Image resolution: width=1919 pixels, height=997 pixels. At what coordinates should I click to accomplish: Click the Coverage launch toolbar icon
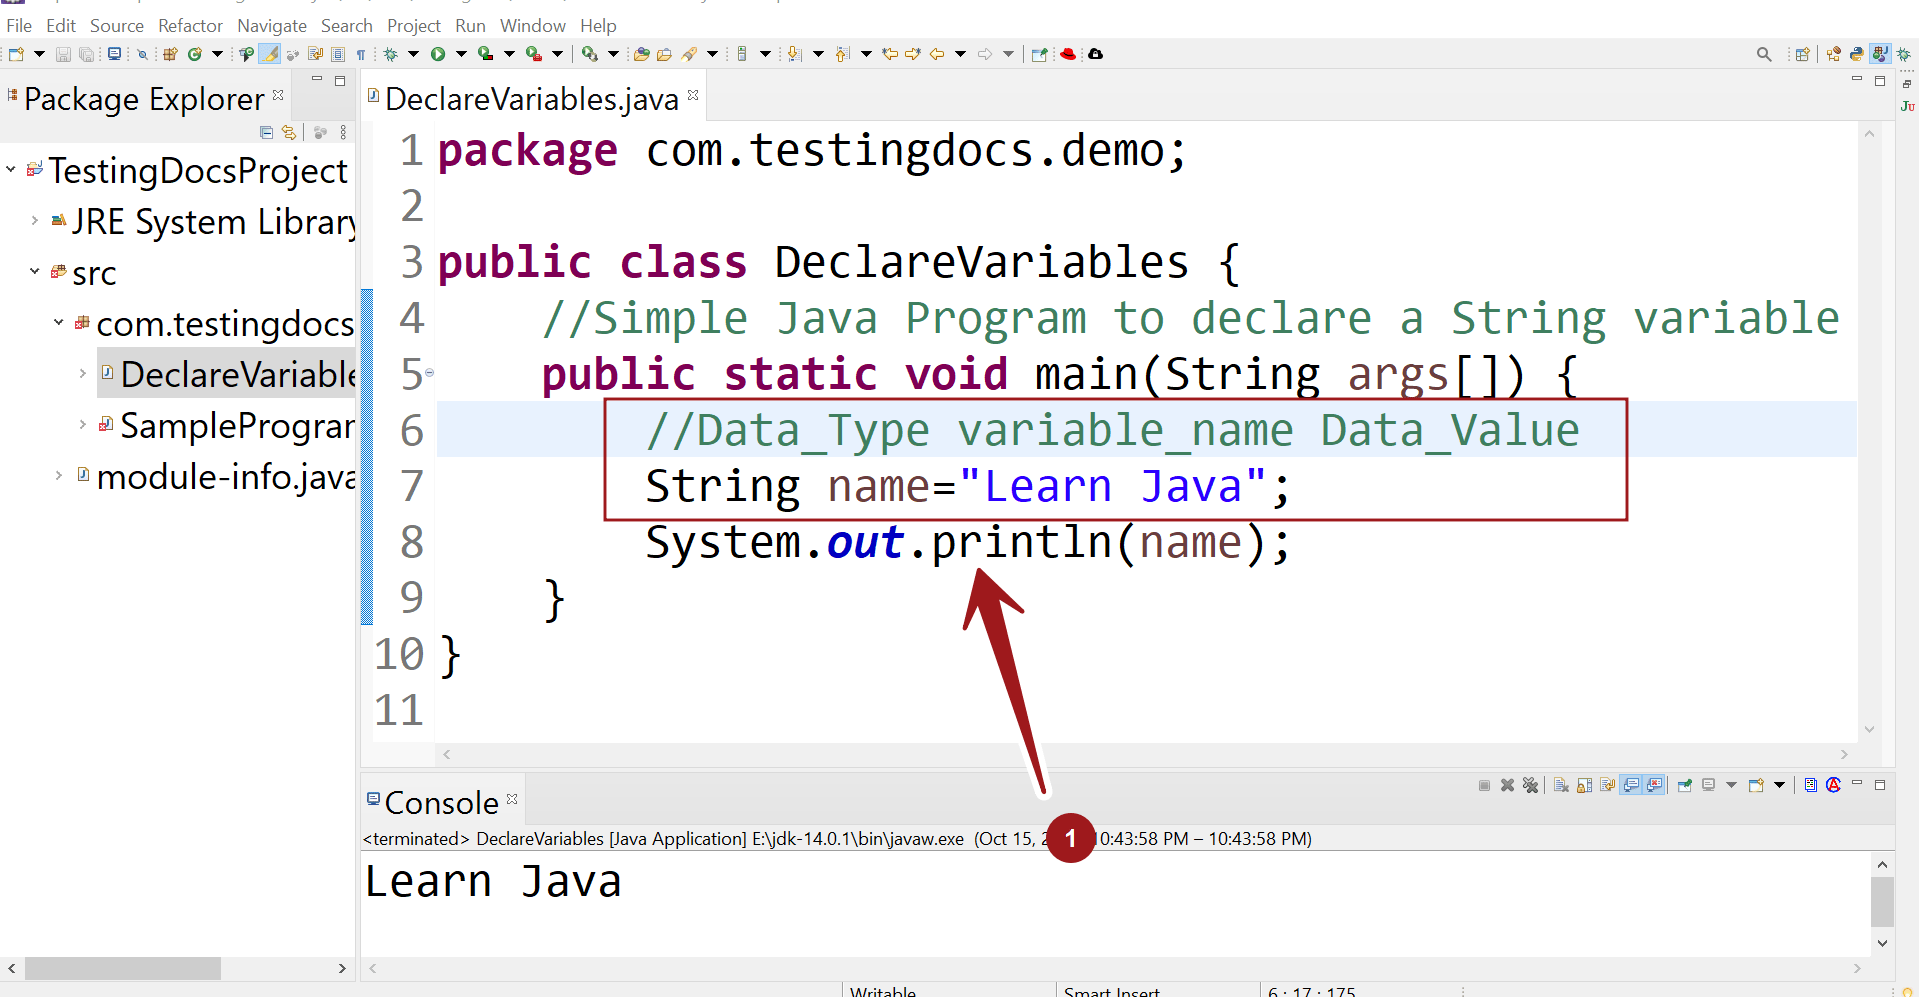coord(488,54)
